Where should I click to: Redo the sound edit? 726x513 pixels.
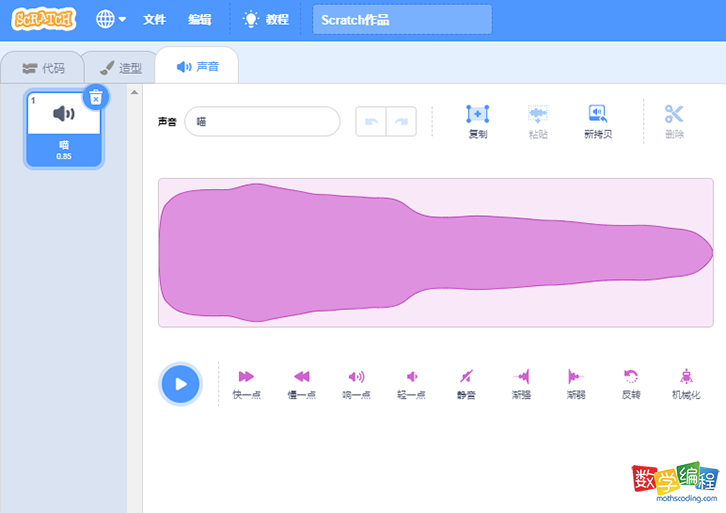(x=401, y=122)
